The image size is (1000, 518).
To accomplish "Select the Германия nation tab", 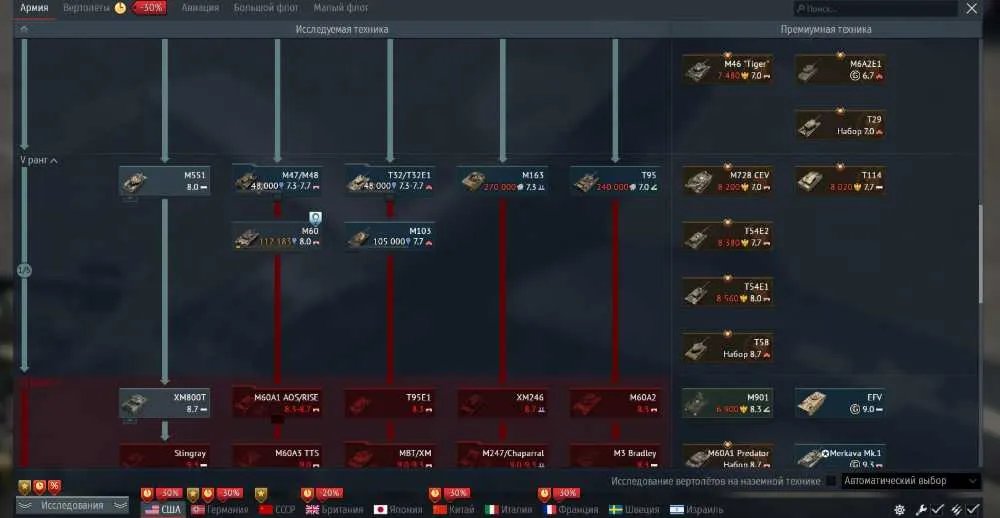I will (220, 510).
